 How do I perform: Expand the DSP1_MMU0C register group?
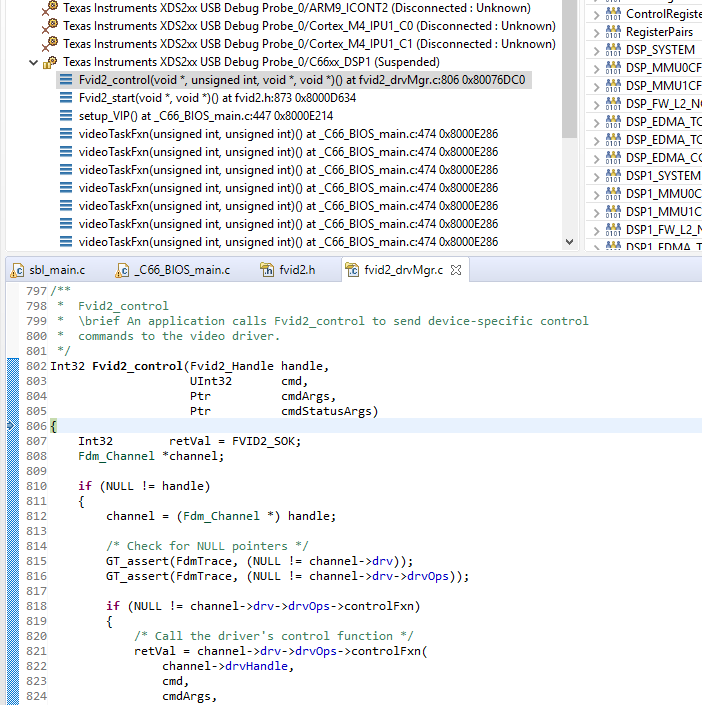(596, 195)
